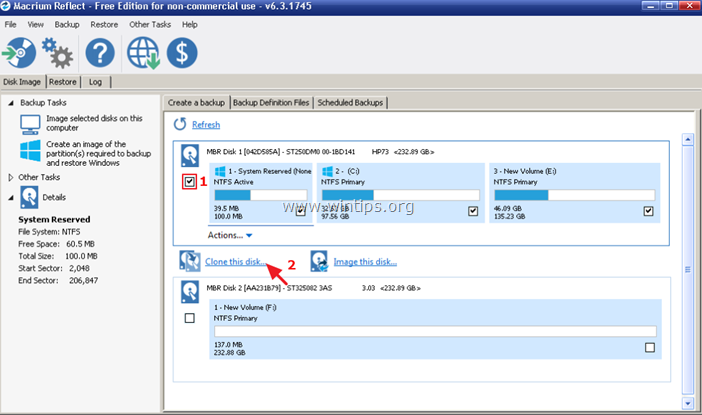Click the 'System Reserved' details heading

[x=54, y=220]
